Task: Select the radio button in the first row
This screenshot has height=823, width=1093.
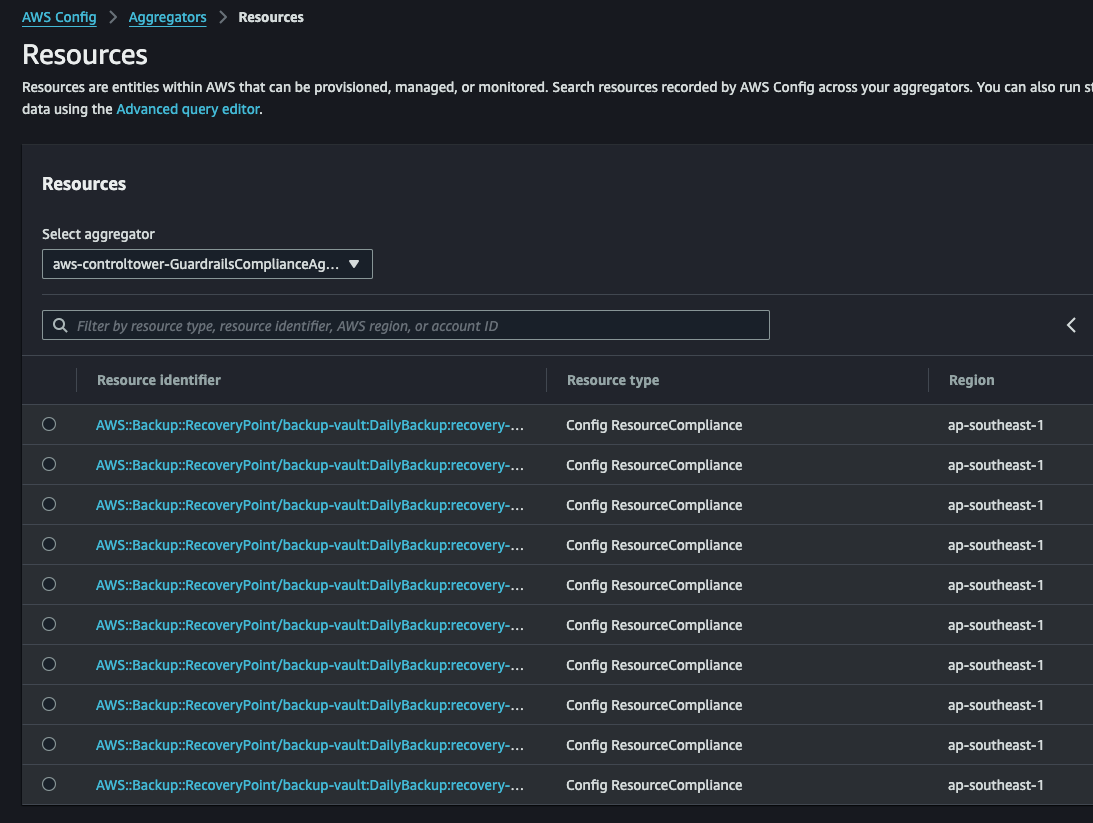Action: click(x=49, y=425)
